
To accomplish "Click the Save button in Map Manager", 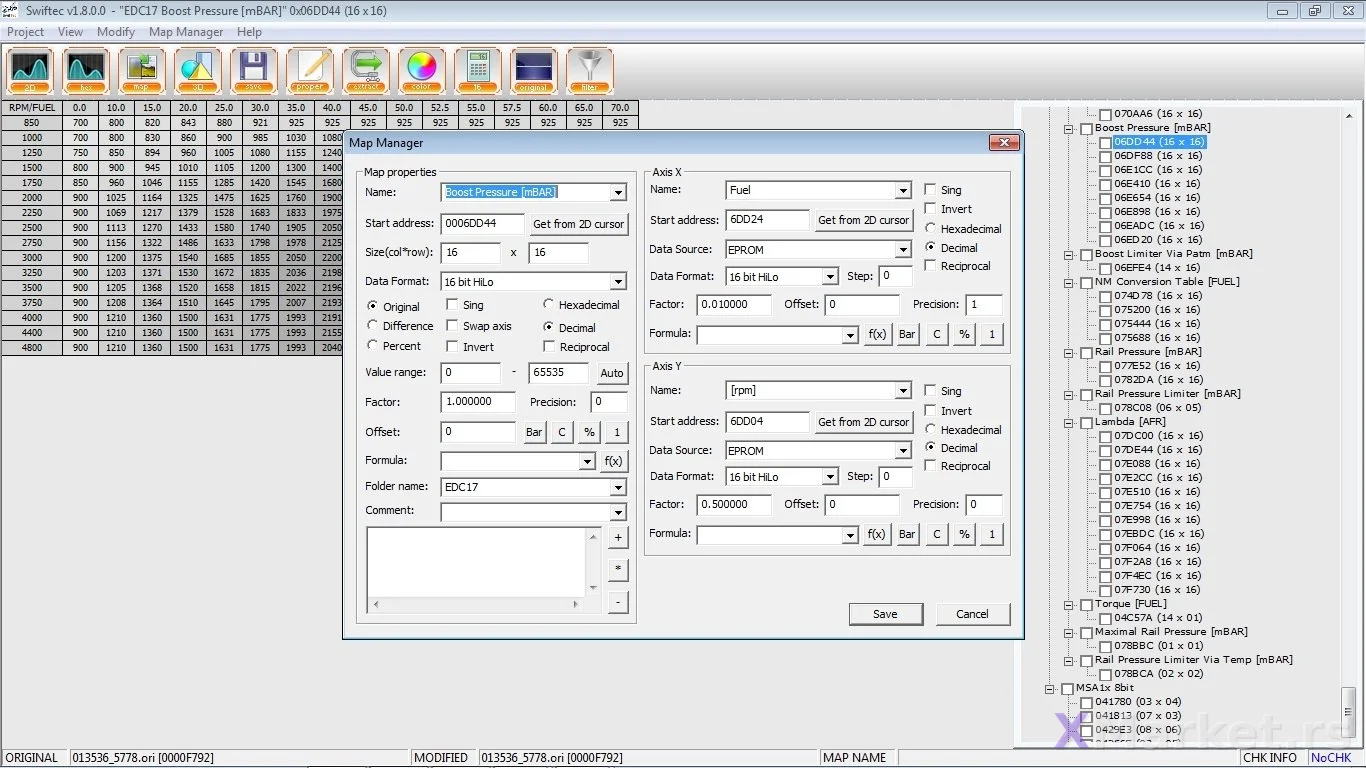I will pyautogui.click(x=885, y=614).
